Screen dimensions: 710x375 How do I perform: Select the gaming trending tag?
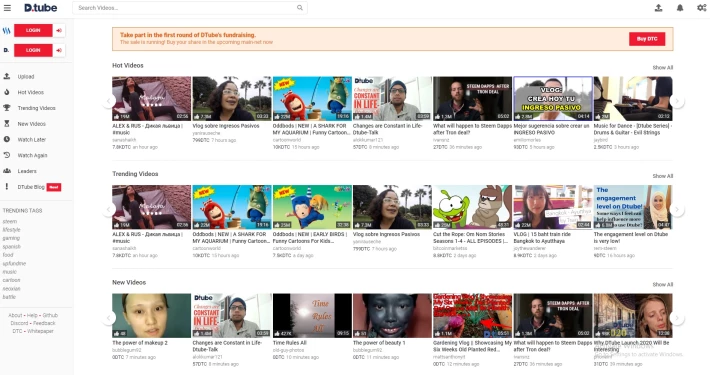tap(11, 238)
